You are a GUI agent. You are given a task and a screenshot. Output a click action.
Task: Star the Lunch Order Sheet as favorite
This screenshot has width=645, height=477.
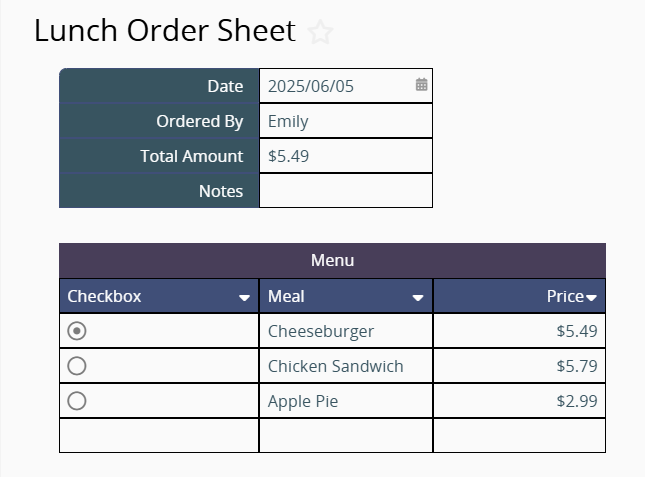(x=320, y=32)
